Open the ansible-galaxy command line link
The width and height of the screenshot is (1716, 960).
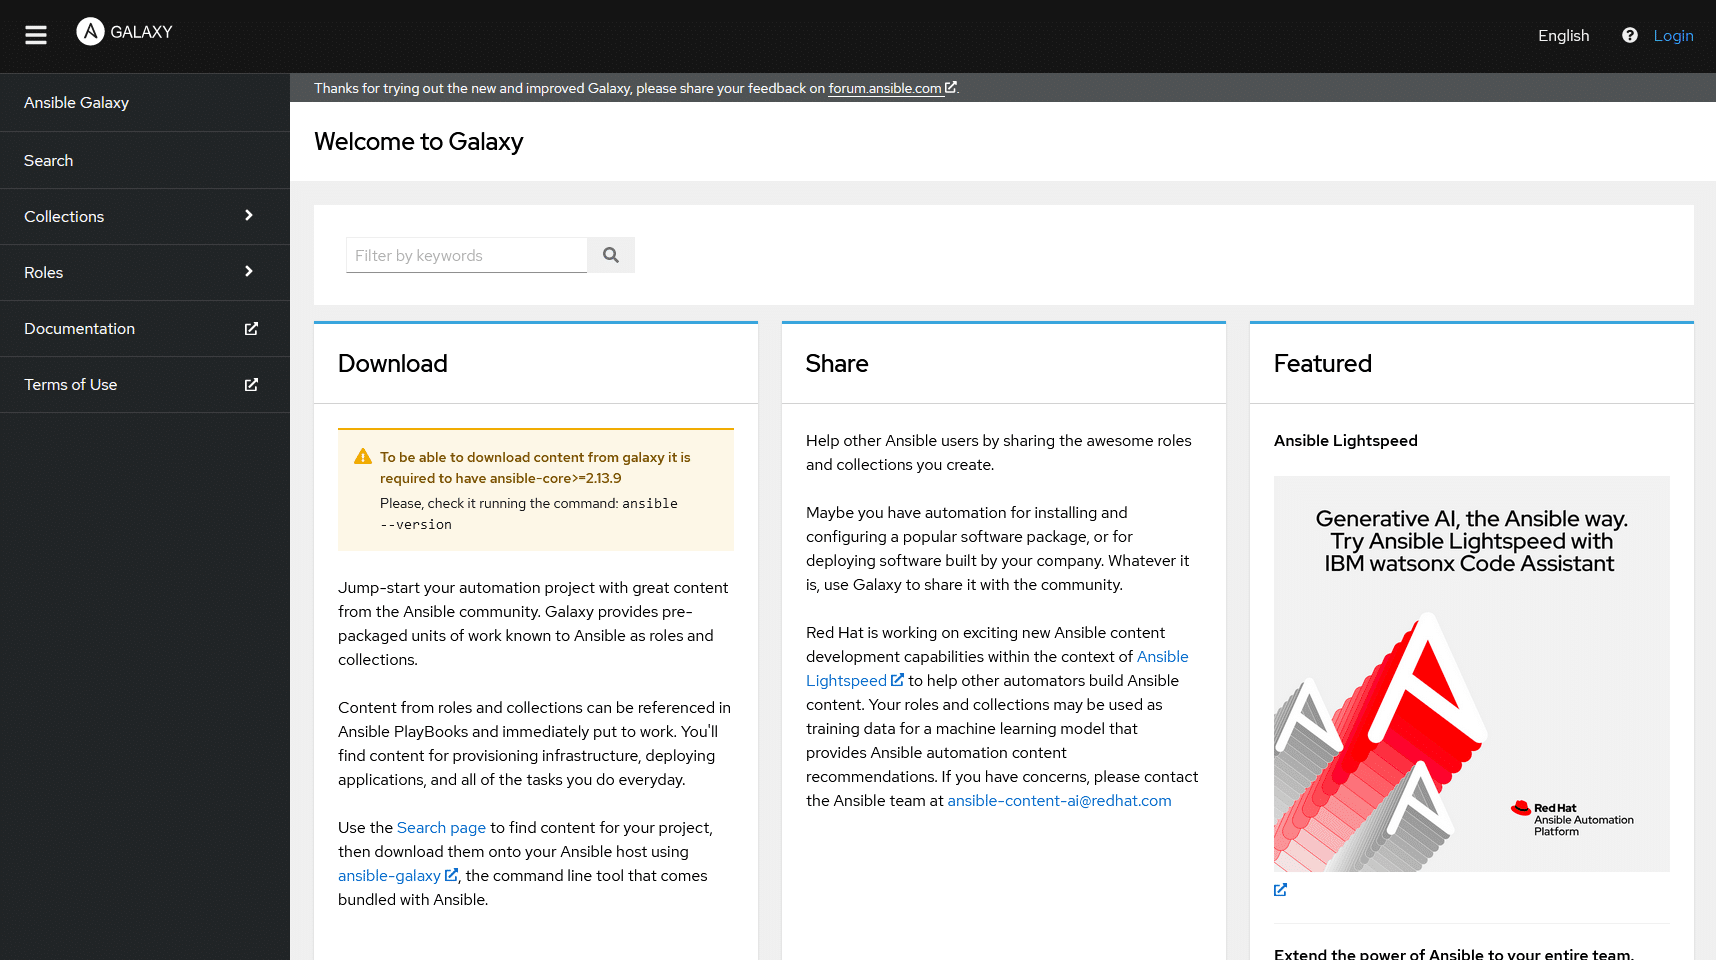coord(389,876)
